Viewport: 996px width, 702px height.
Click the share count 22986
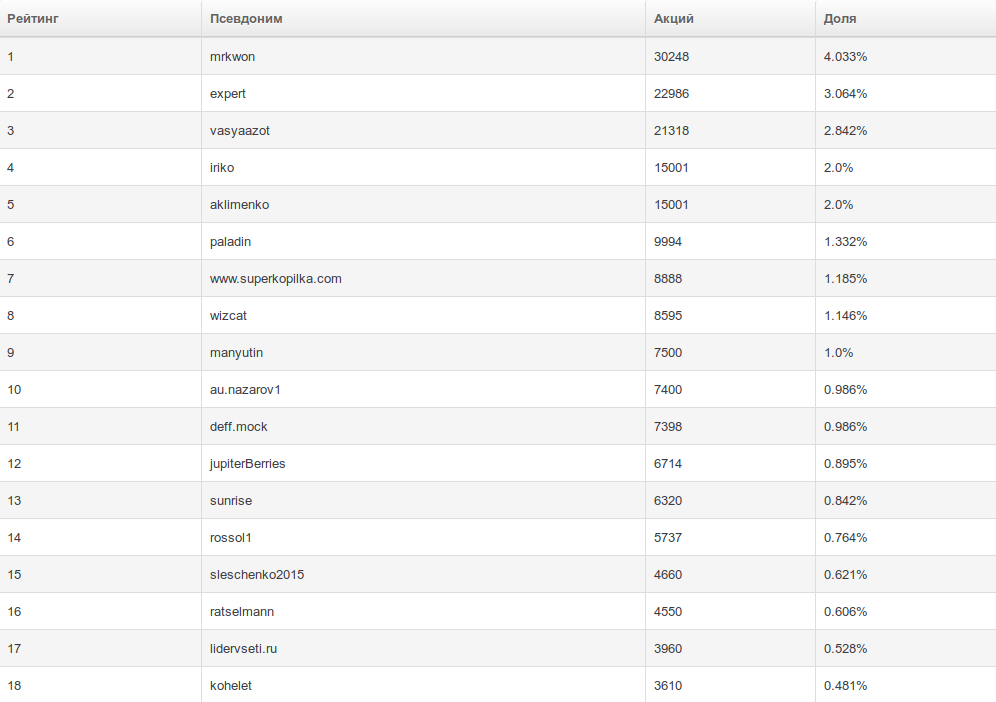coord(671,94)
